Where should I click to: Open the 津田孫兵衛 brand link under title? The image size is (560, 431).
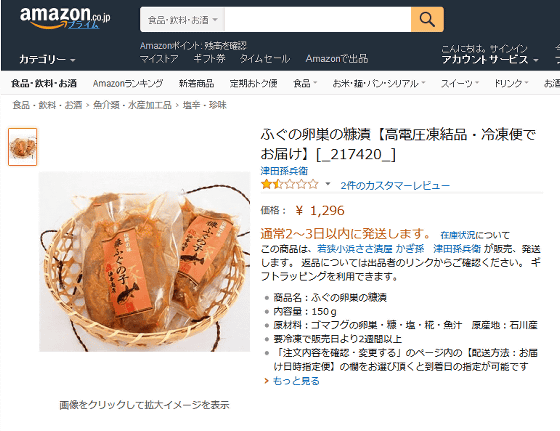[284, 171]
